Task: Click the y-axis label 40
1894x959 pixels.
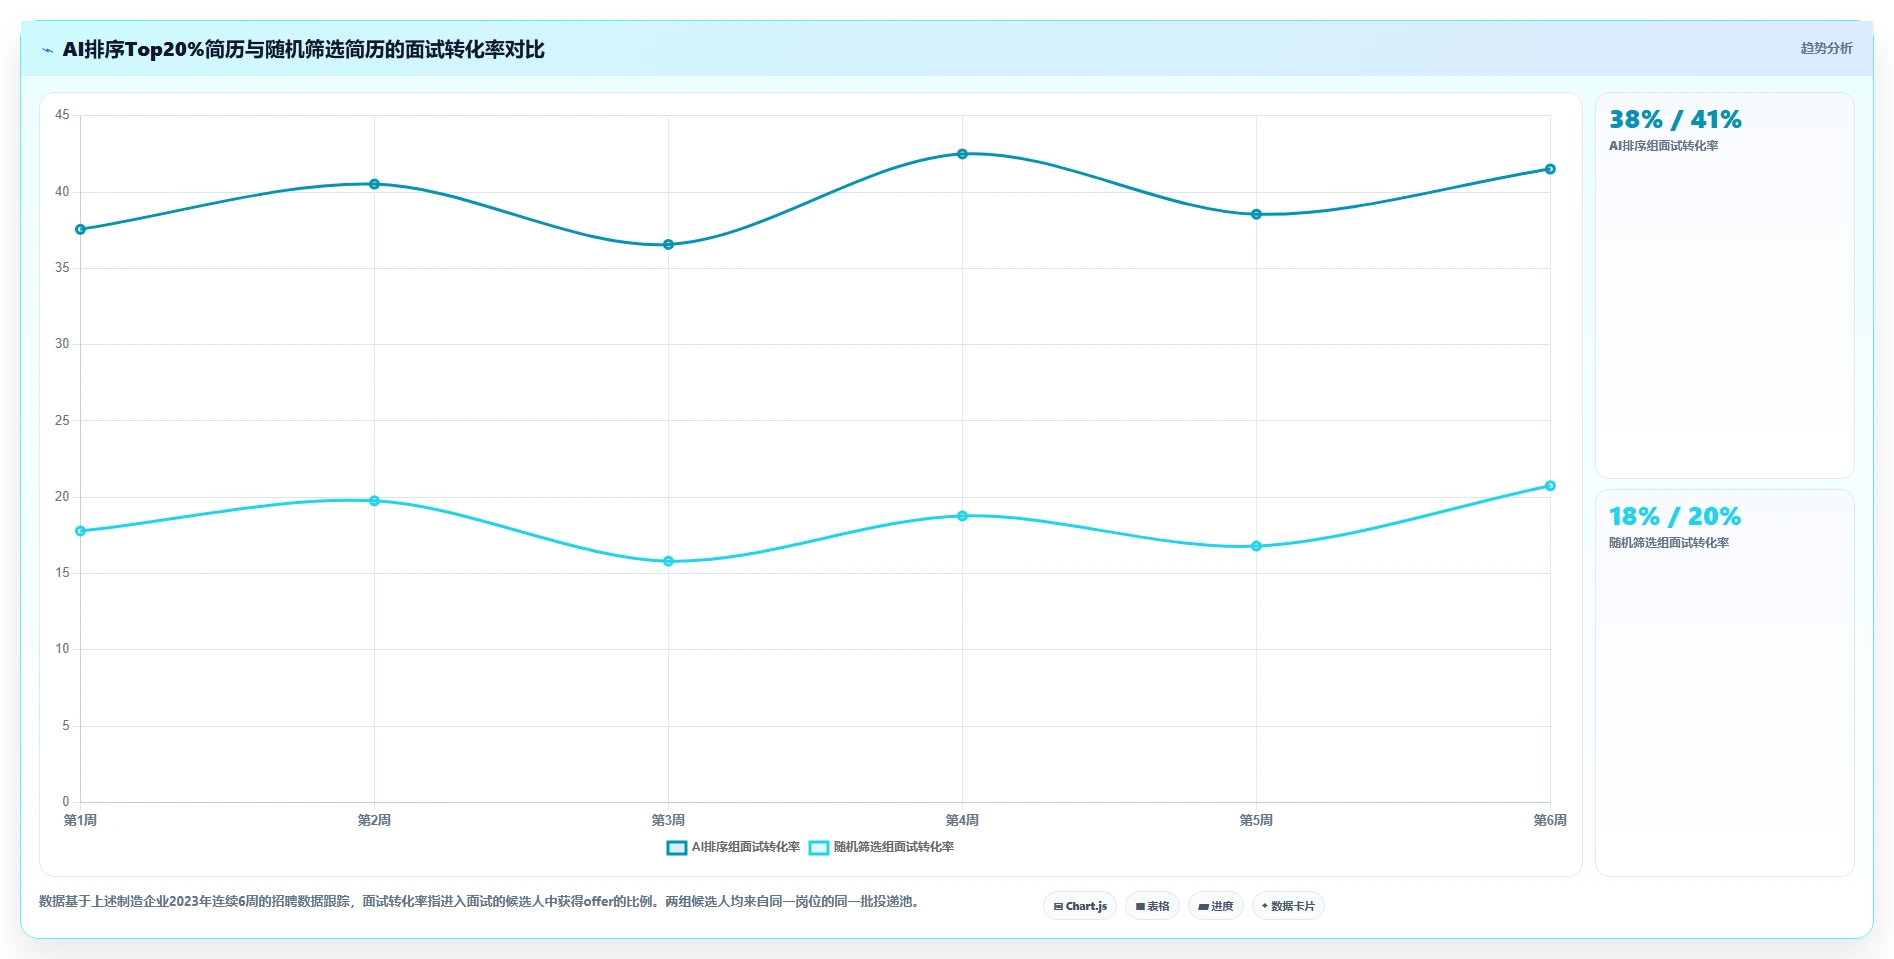Action: (x=62, y=192)
